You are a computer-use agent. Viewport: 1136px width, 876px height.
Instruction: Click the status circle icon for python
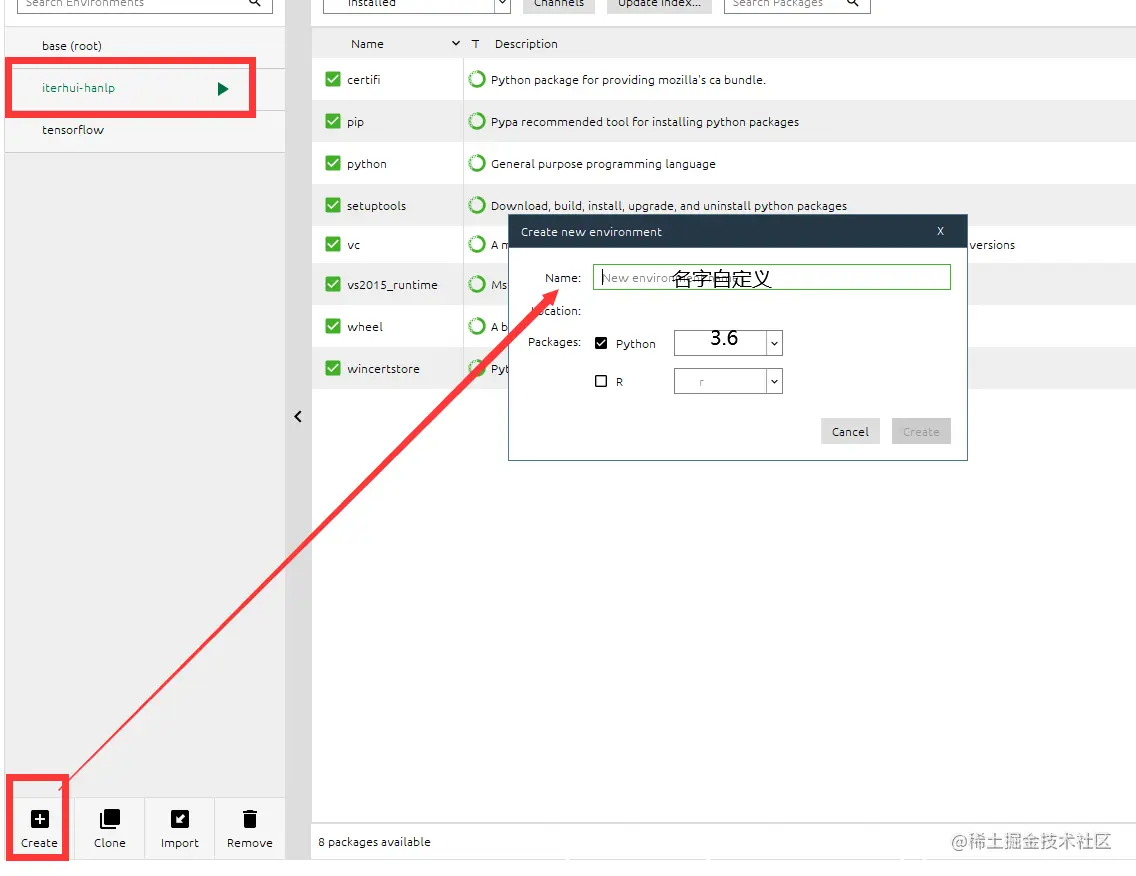coord(477,163)
